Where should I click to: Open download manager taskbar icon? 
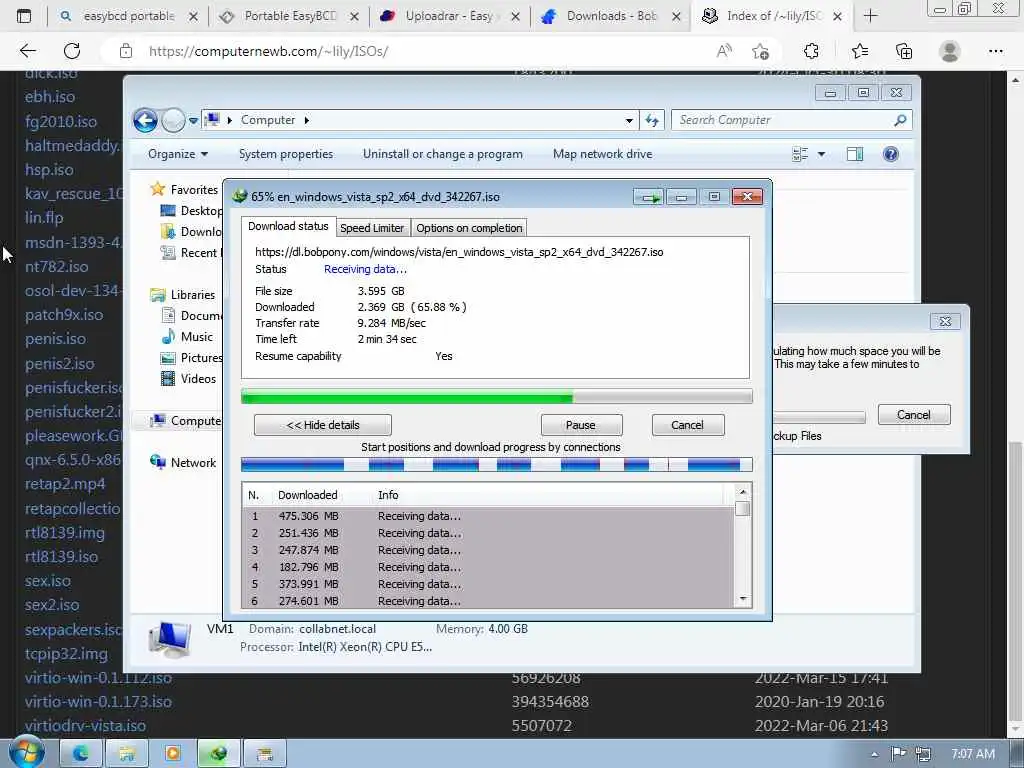(x=219, y=754)
